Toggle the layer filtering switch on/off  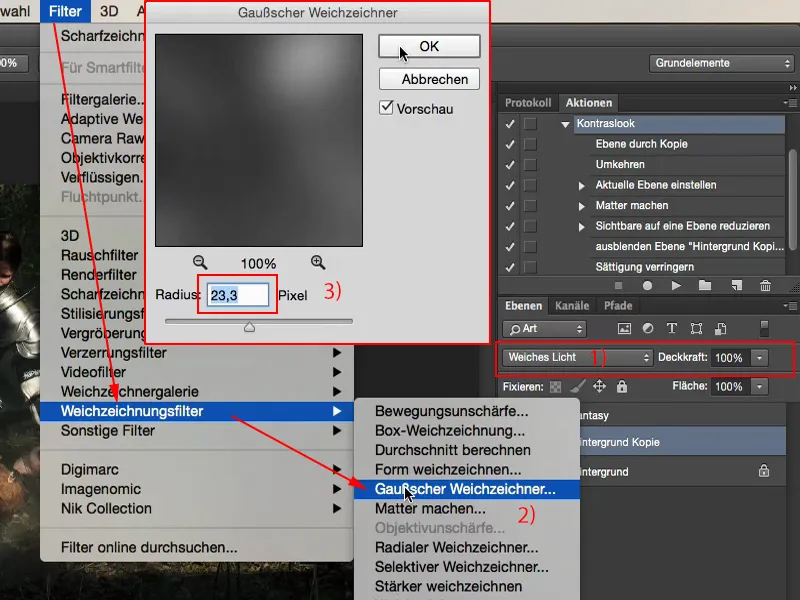764,329
